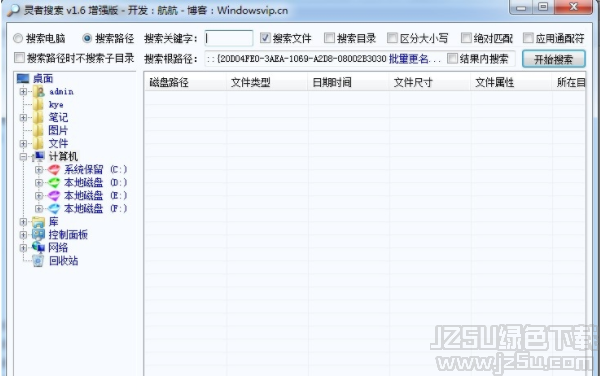The height and width of the screenshot is (376, 600).
Task: Click the 文件 folder icon
Action: coord(38,143)
